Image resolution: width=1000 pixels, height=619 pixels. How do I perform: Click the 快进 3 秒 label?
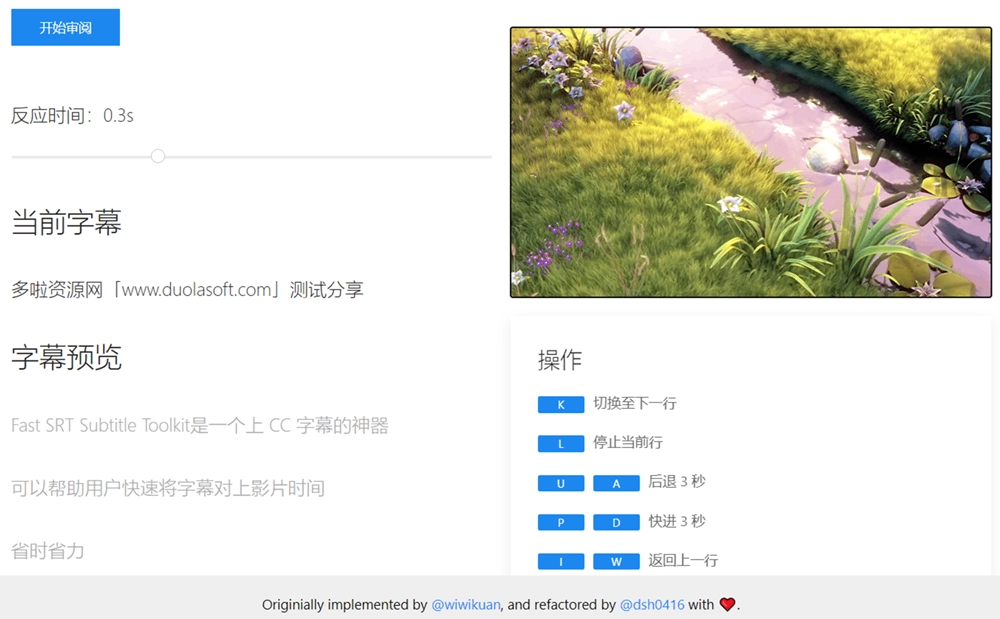pyautogui.click(x=677, y=521)
